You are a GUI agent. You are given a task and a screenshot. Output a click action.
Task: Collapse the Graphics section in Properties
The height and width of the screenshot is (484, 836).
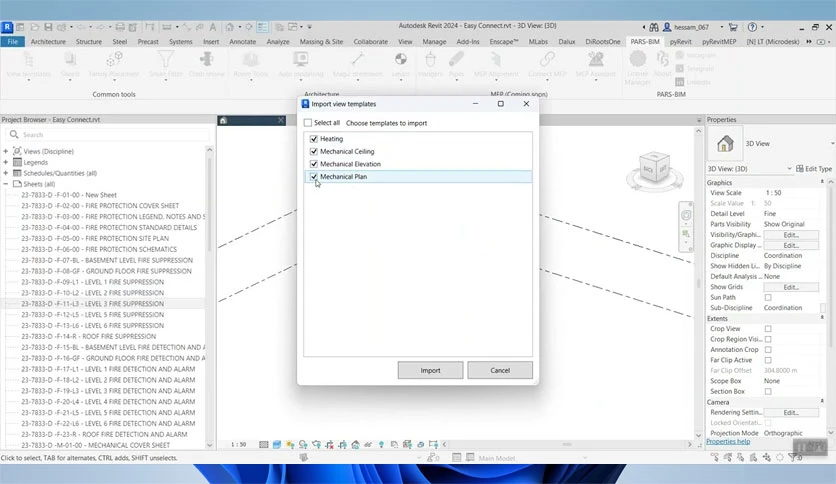tap(822, 182)
